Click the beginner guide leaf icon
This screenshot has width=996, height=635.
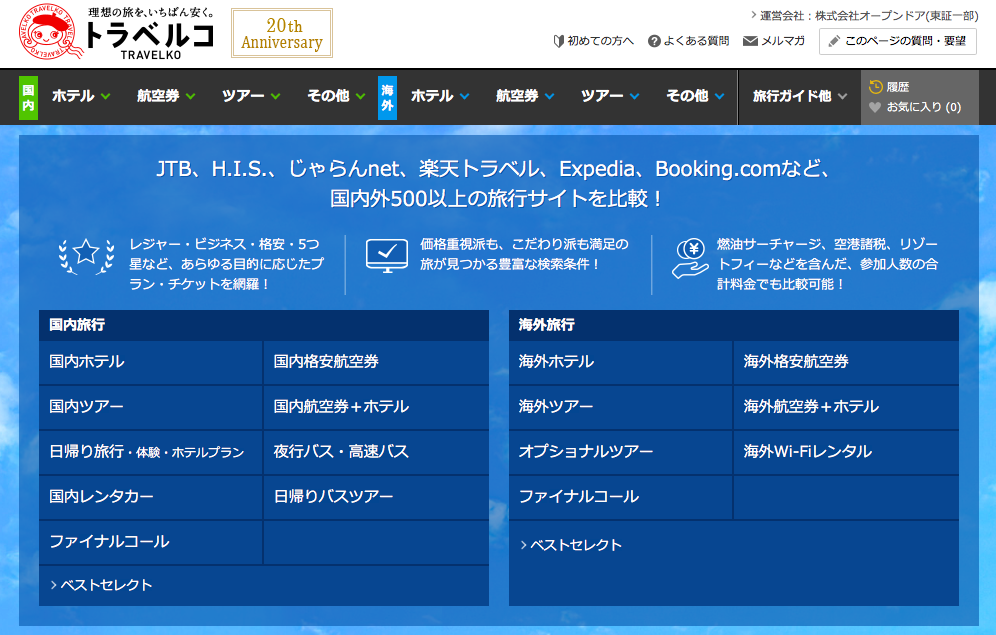tap(558, 41)
